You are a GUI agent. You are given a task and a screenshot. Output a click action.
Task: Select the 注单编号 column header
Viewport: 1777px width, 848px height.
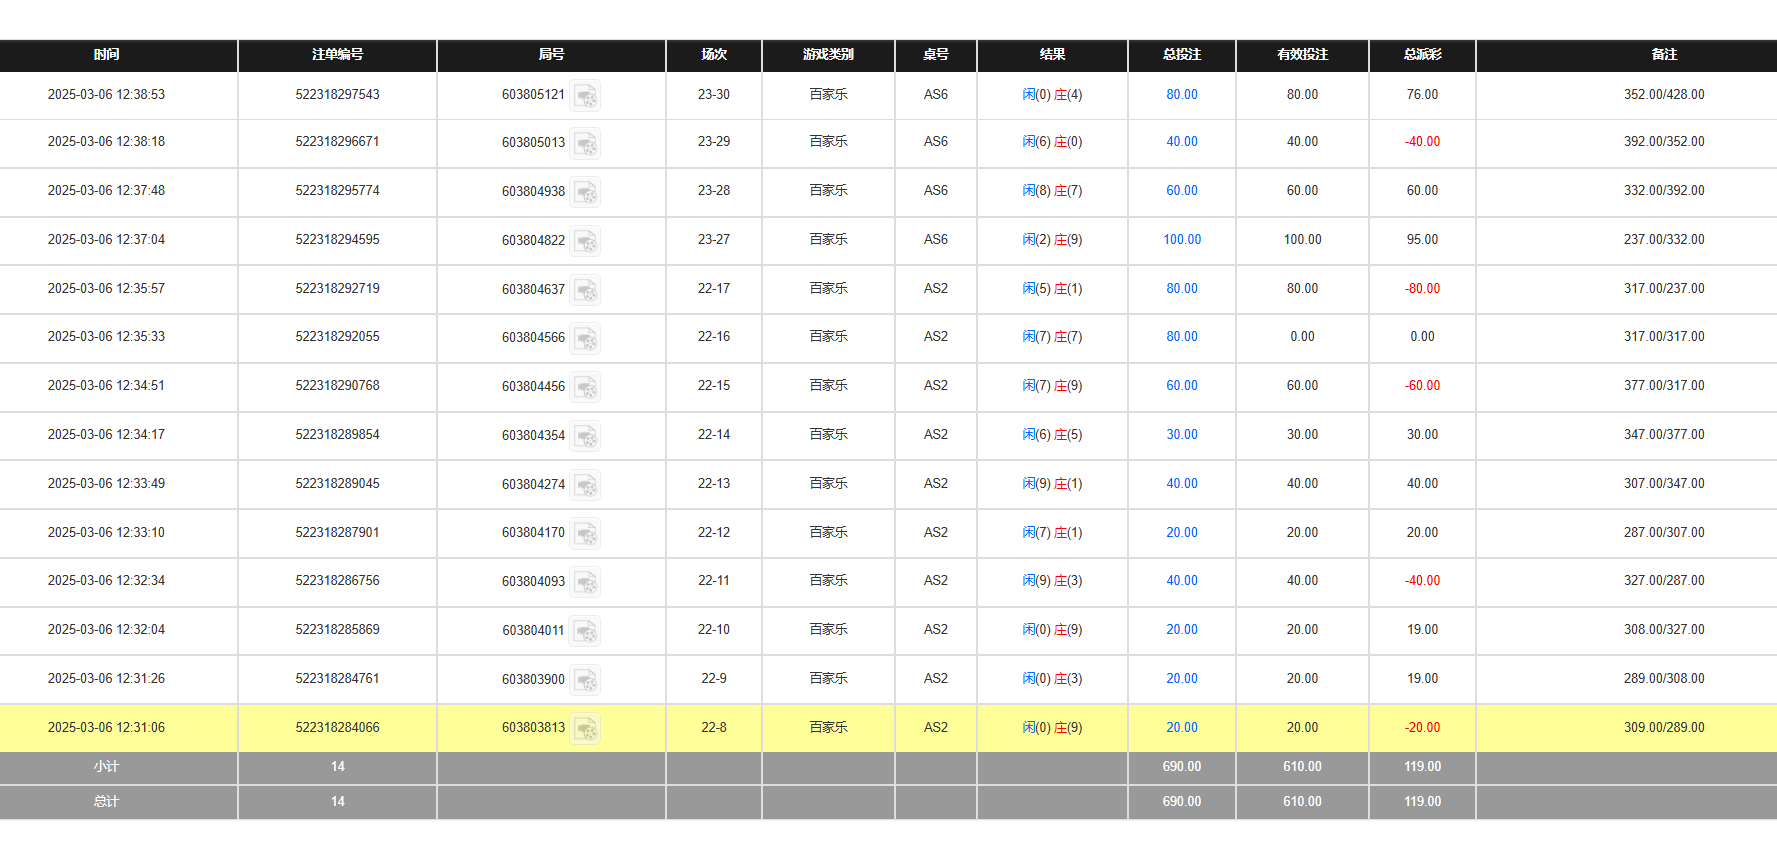pyautogui.click(x=337, y=55)
